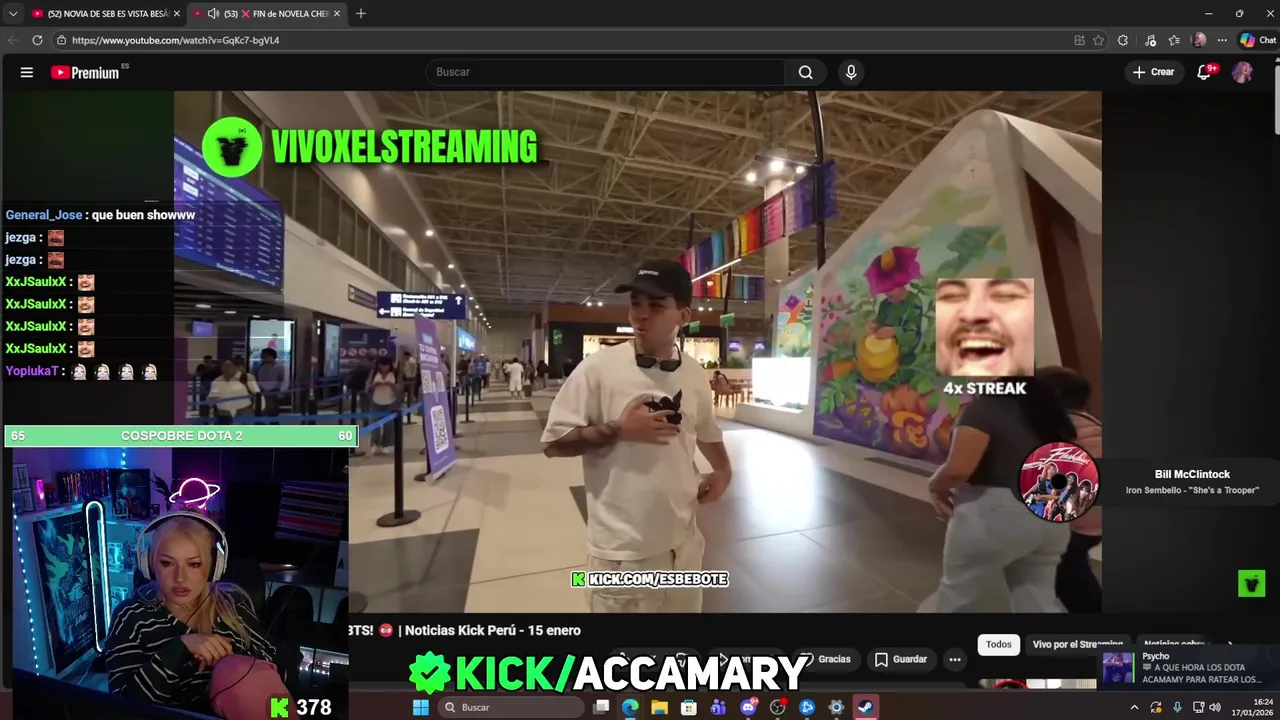Viewport: 1280px width, 720px height.
Task: Open the browser extensions puzzle icon
Action: coord(1123,40)
